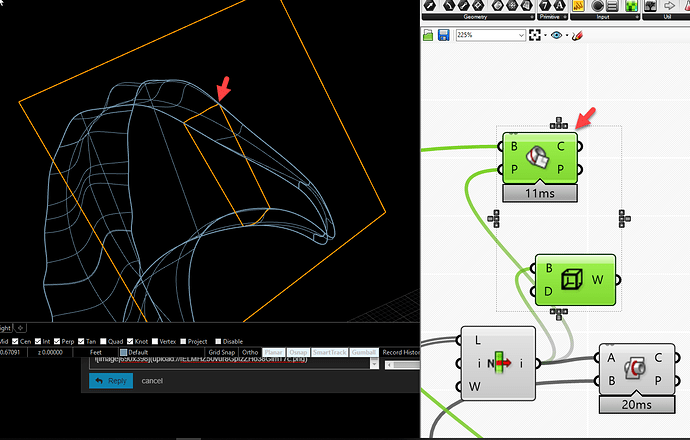Expand the Input panel dropdown
This screenshot has height=440, width=690.
[637, 17]
